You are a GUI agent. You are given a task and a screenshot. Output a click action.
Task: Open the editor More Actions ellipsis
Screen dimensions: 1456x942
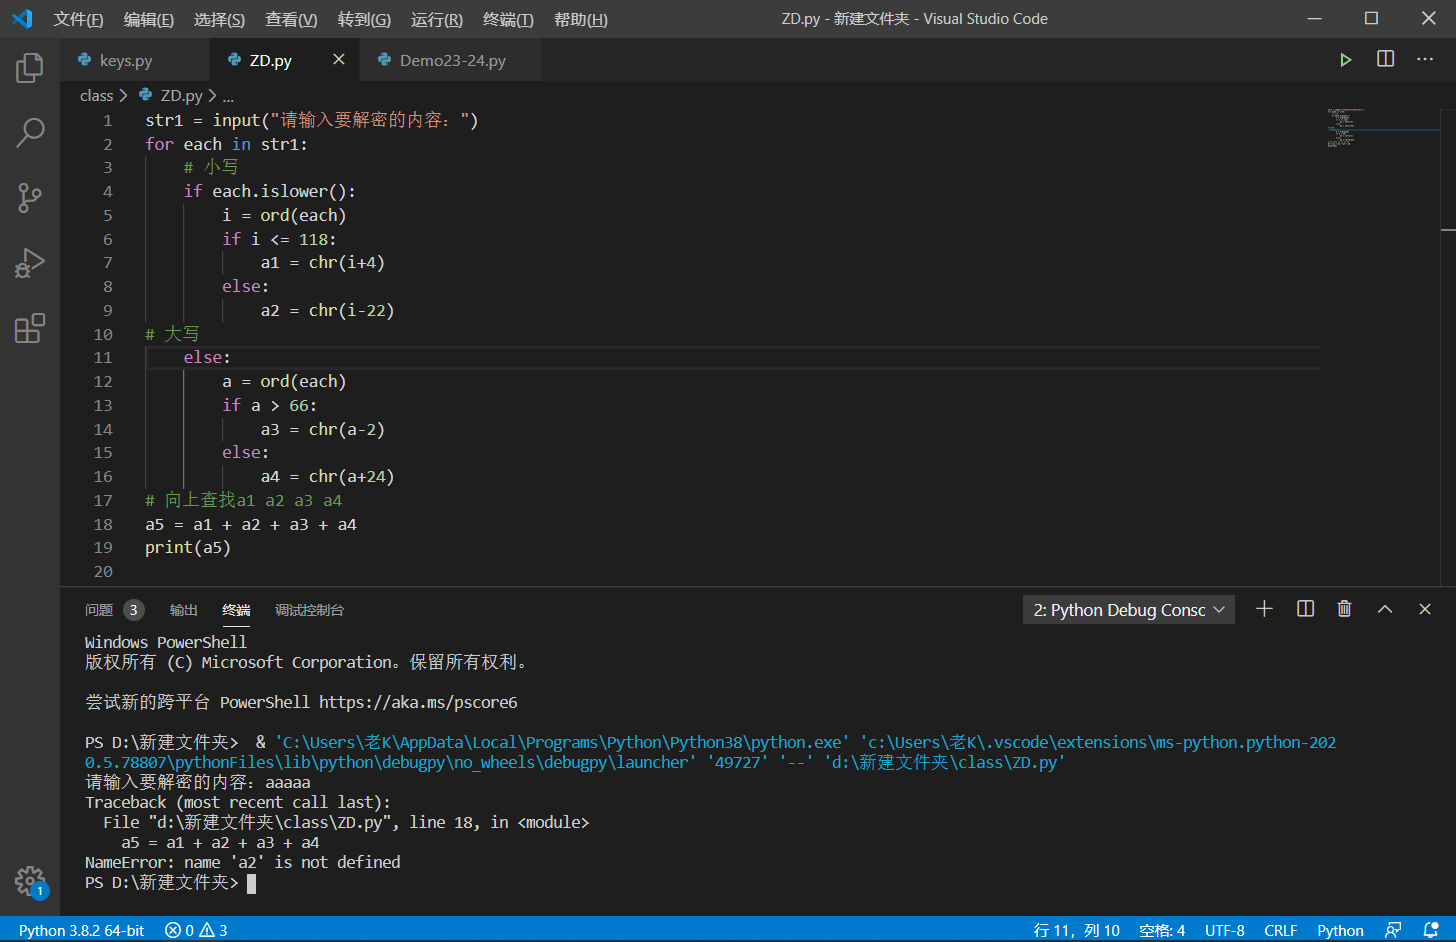pyautogui.click(x=1425, y=59)
